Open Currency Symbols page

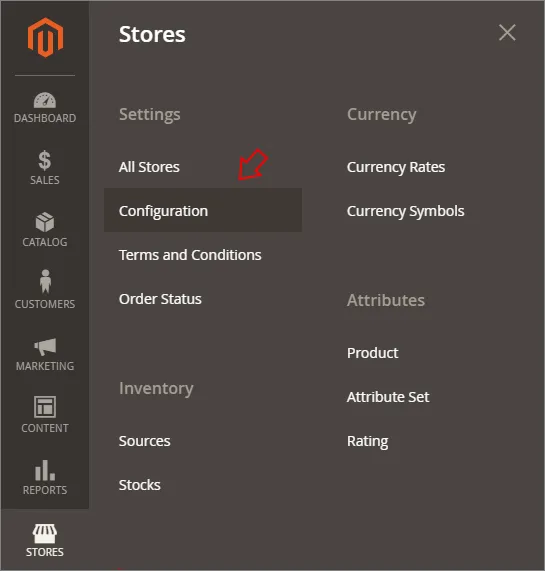405,212
